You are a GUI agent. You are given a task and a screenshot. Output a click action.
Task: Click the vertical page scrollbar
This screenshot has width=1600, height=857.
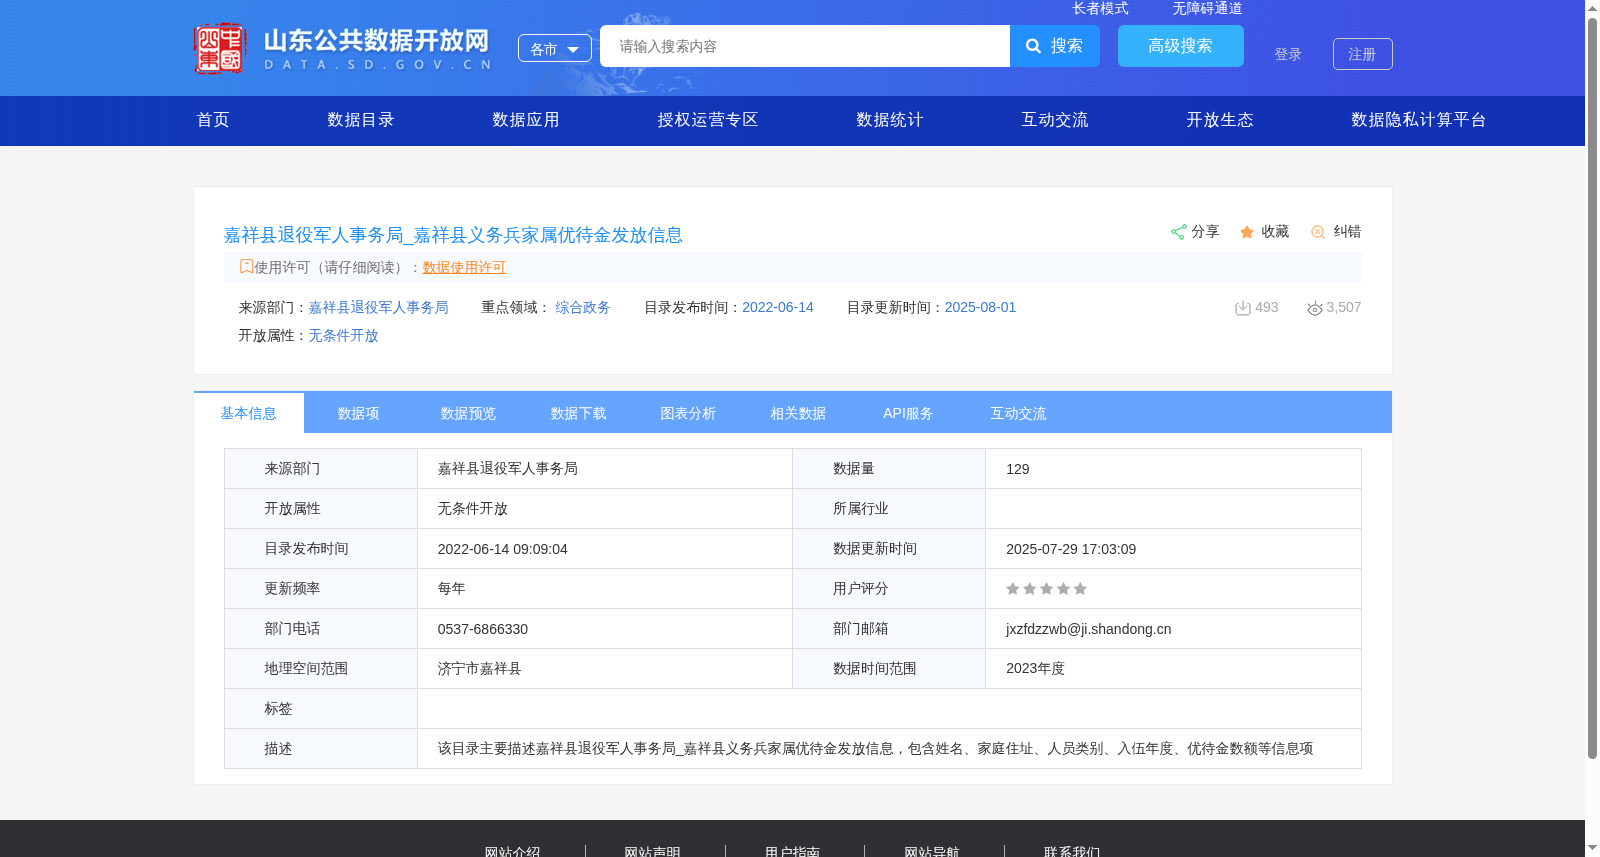point(1592,388)
